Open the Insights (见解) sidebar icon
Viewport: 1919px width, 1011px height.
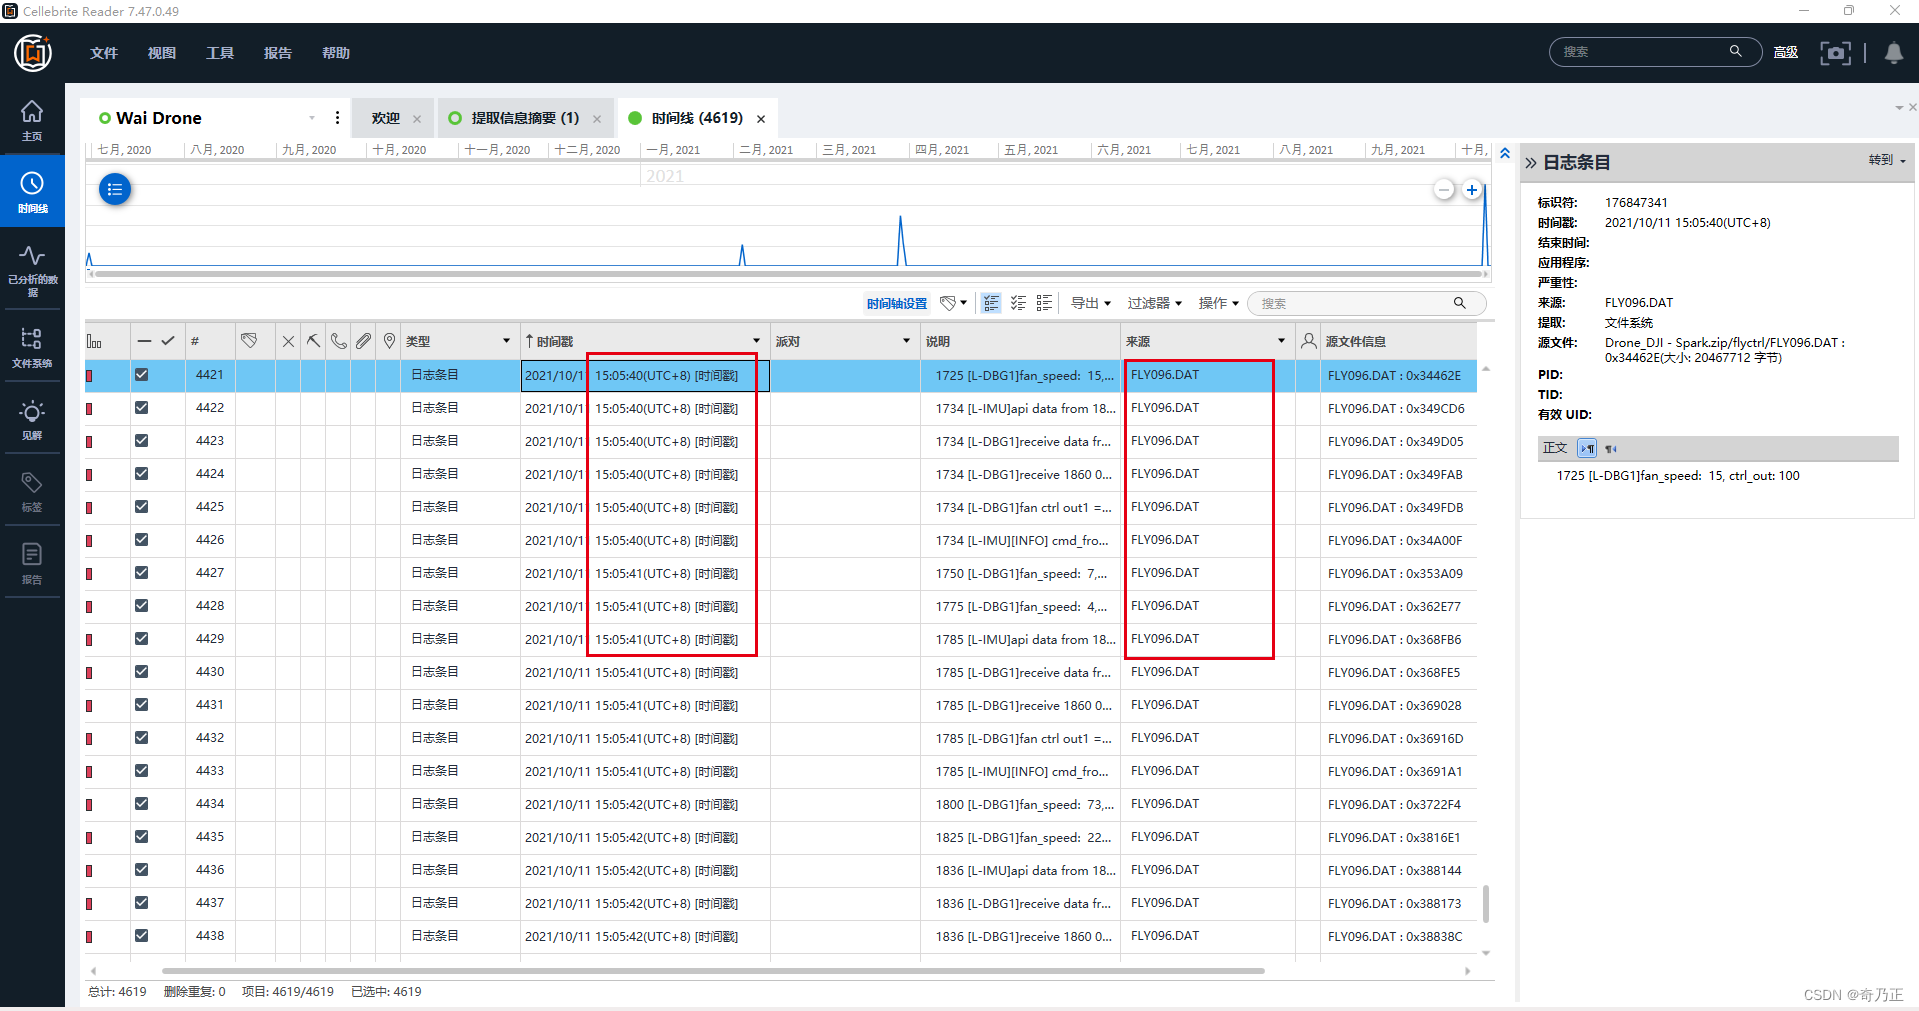(x=32, y=420)
